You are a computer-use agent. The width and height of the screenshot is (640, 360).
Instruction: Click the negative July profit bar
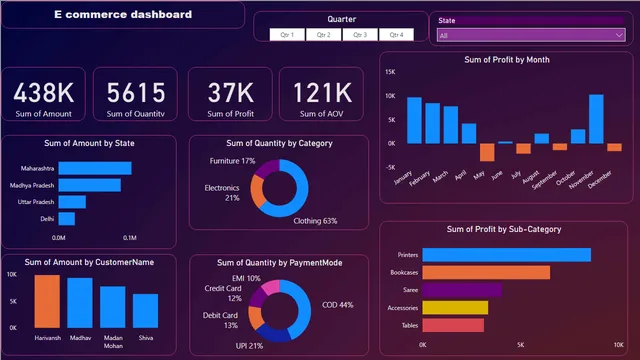point(523,149)
